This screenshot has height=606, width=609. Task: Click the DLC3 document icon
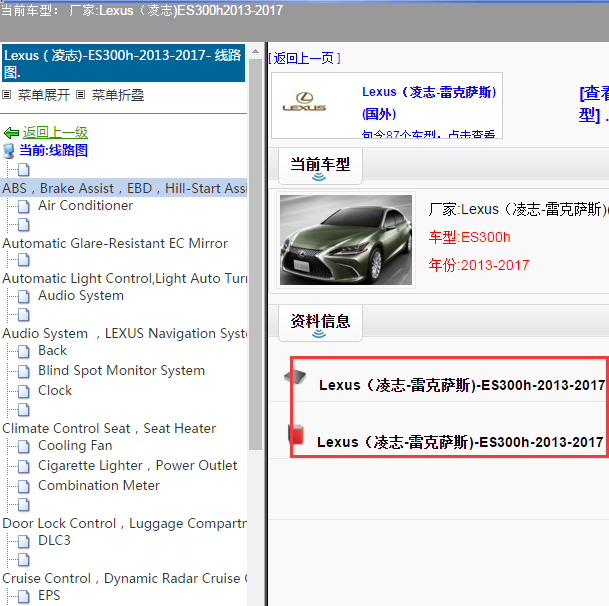pyautogui.click(x=24, y=541)
